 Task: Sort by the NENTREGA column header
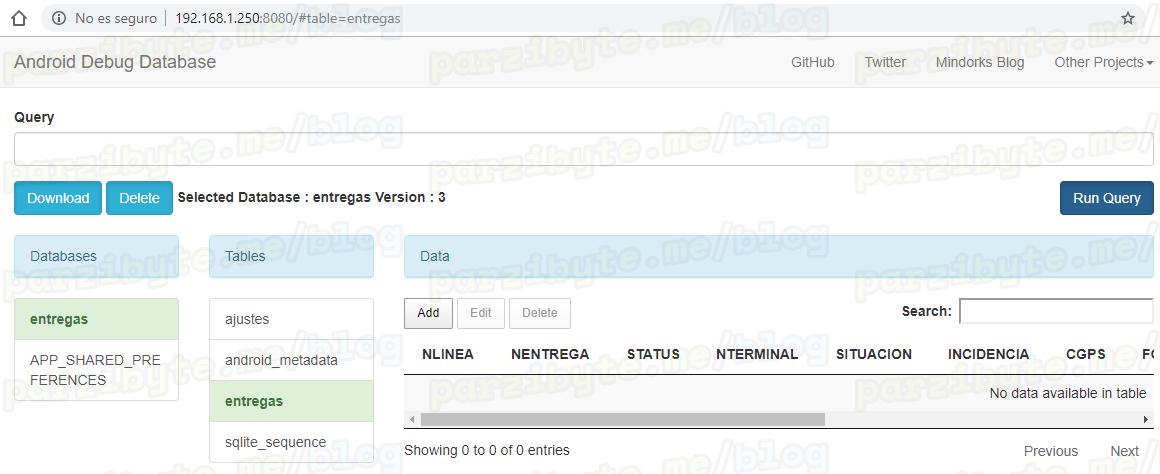(550, 354)
